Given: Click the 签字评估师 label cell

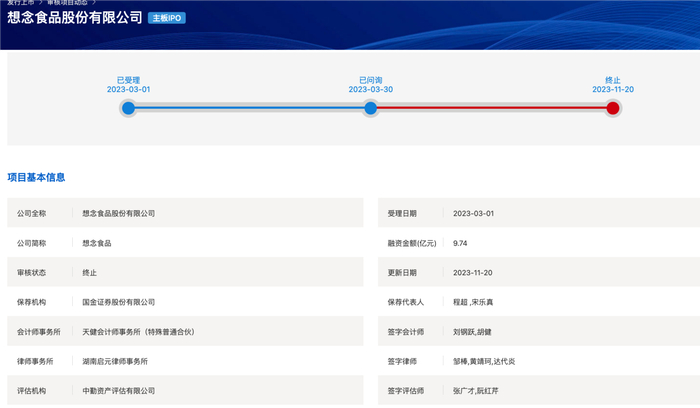Looking at the screenshot, I should tap(405, 391).
